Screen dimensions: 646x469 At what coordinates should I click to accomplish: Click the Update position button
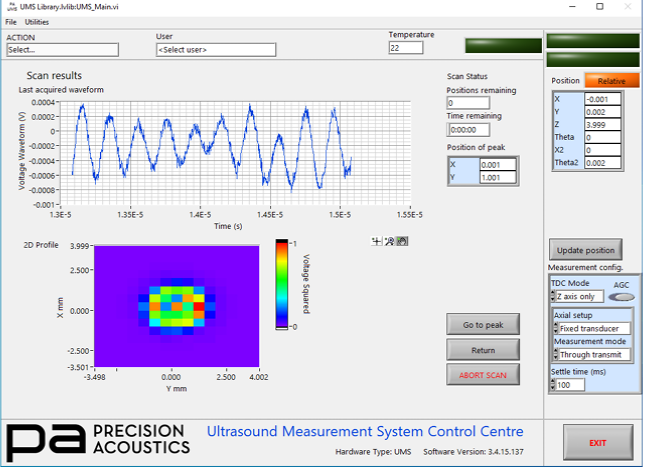pyautogui.click(x=584, y=250)
